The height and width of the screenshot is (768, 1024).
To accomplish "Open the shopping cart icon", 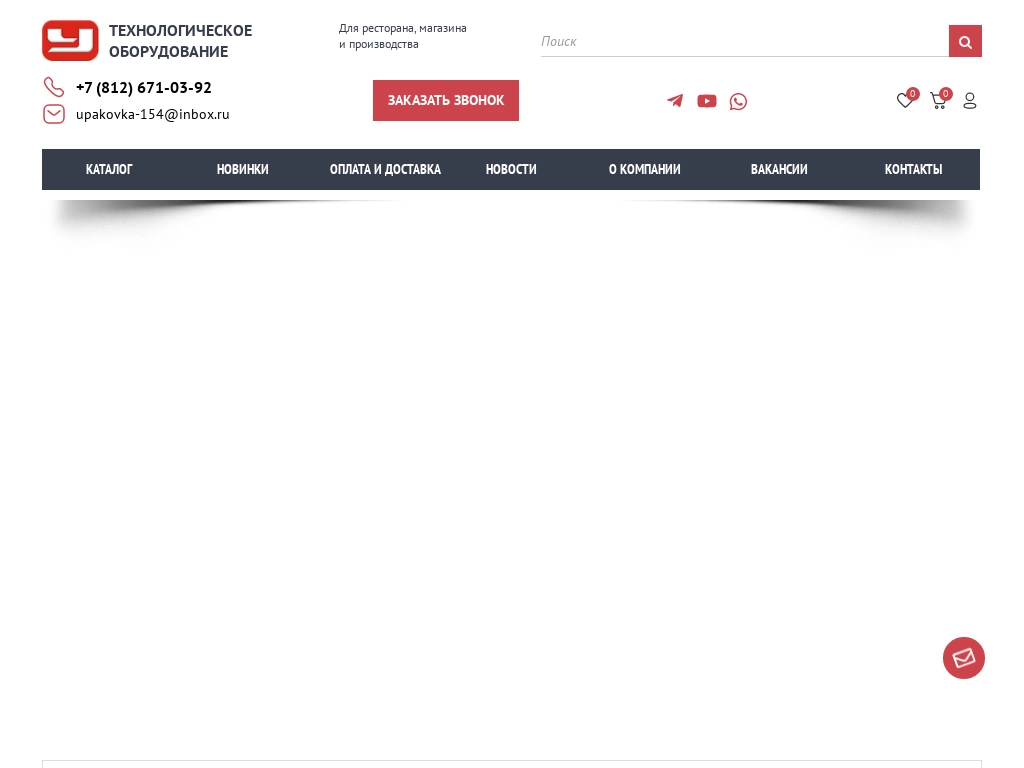I will click(x=938, y=101).
